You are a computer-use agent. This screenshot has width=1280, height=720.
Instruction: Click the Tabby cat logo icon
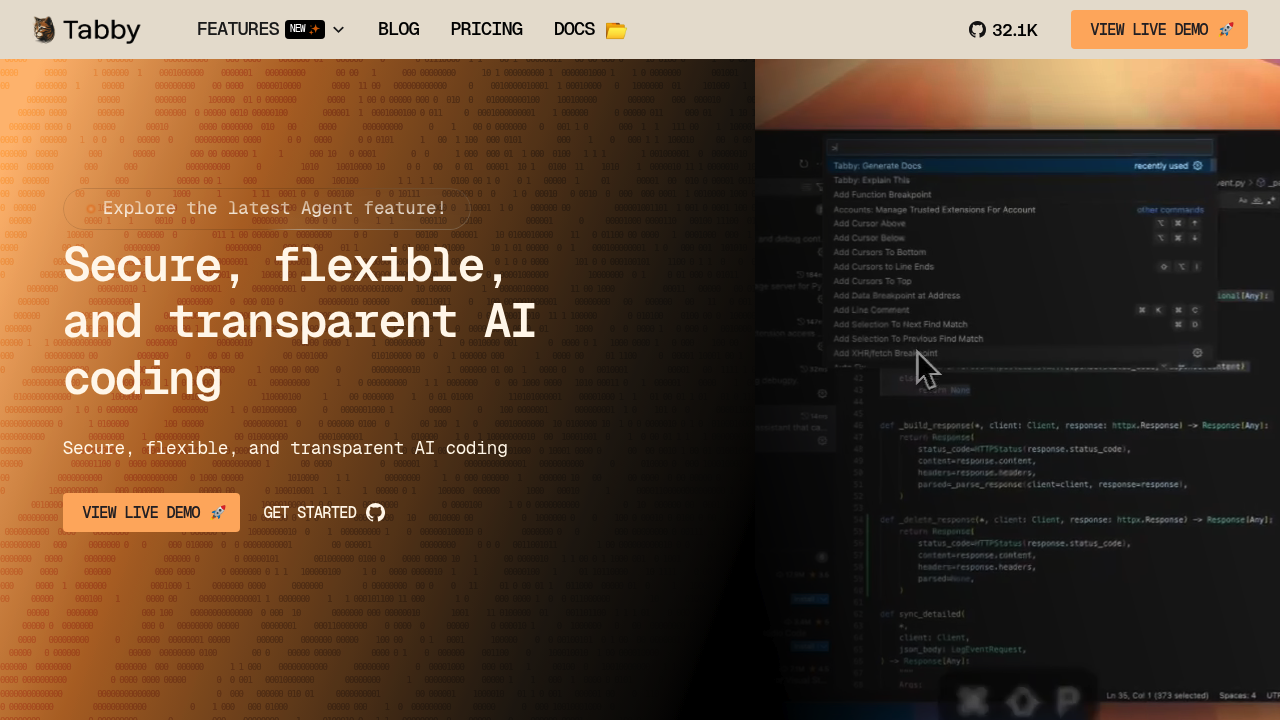(43, 30)
